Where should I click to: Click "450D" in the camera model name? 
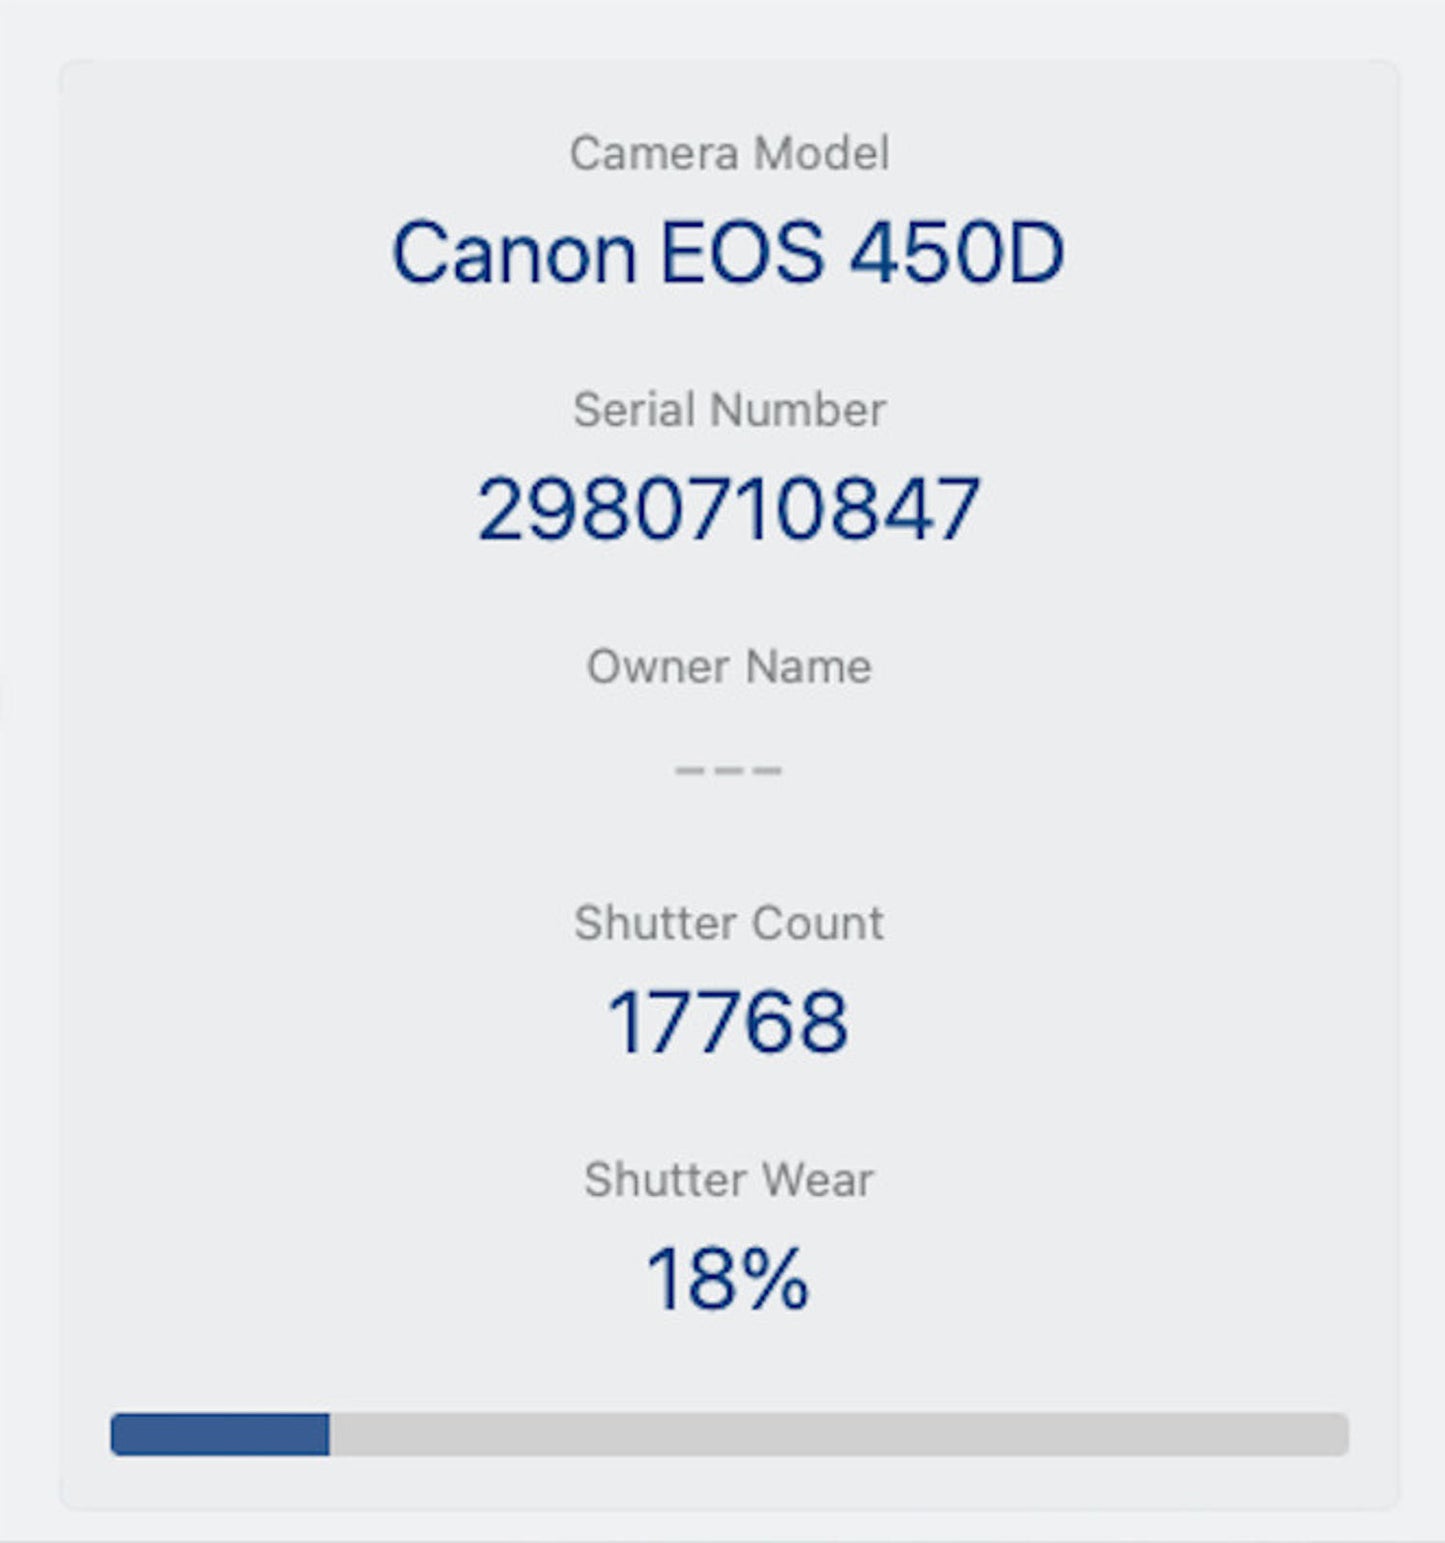coord(956,253)
